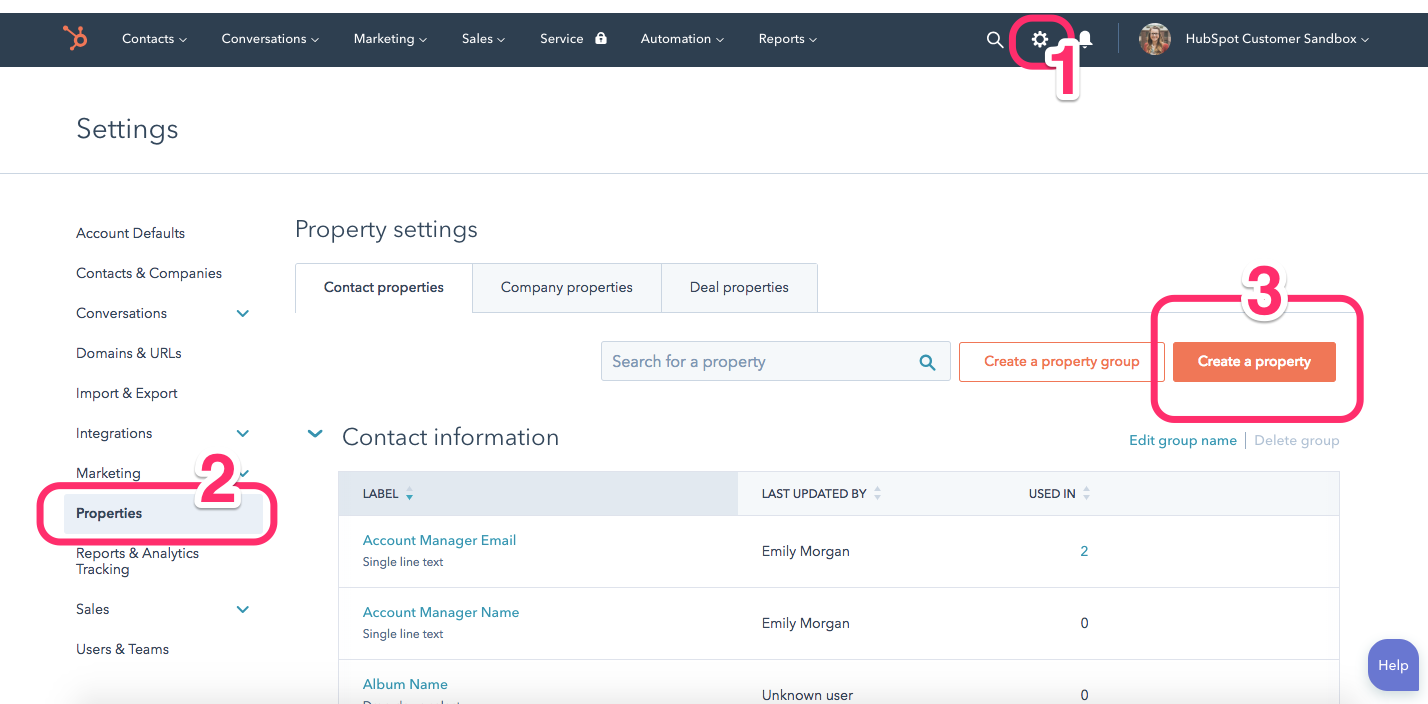Click the Create a property button
The image size is (1428, 704).
[x=1254, y=362]
